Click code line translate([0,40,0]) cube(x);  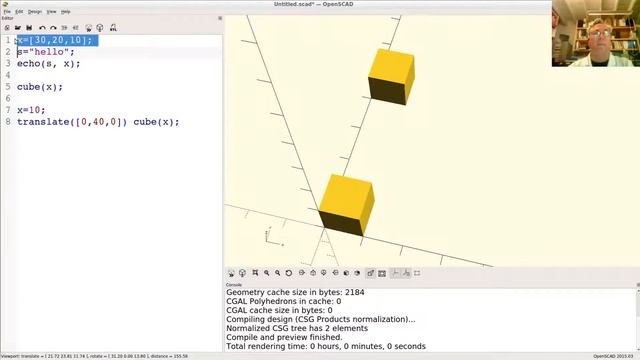click(x=98, y=122)
